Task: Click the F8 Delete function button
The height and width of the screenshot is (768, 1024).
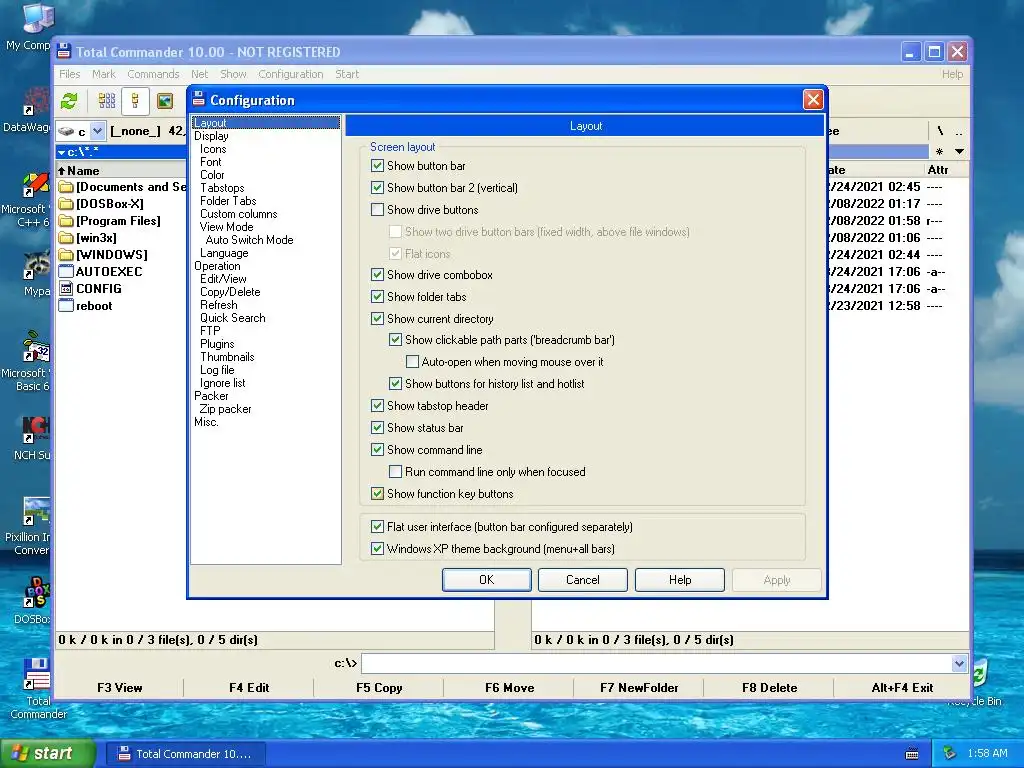Action: pyautogui.click(x=769, y=688)
